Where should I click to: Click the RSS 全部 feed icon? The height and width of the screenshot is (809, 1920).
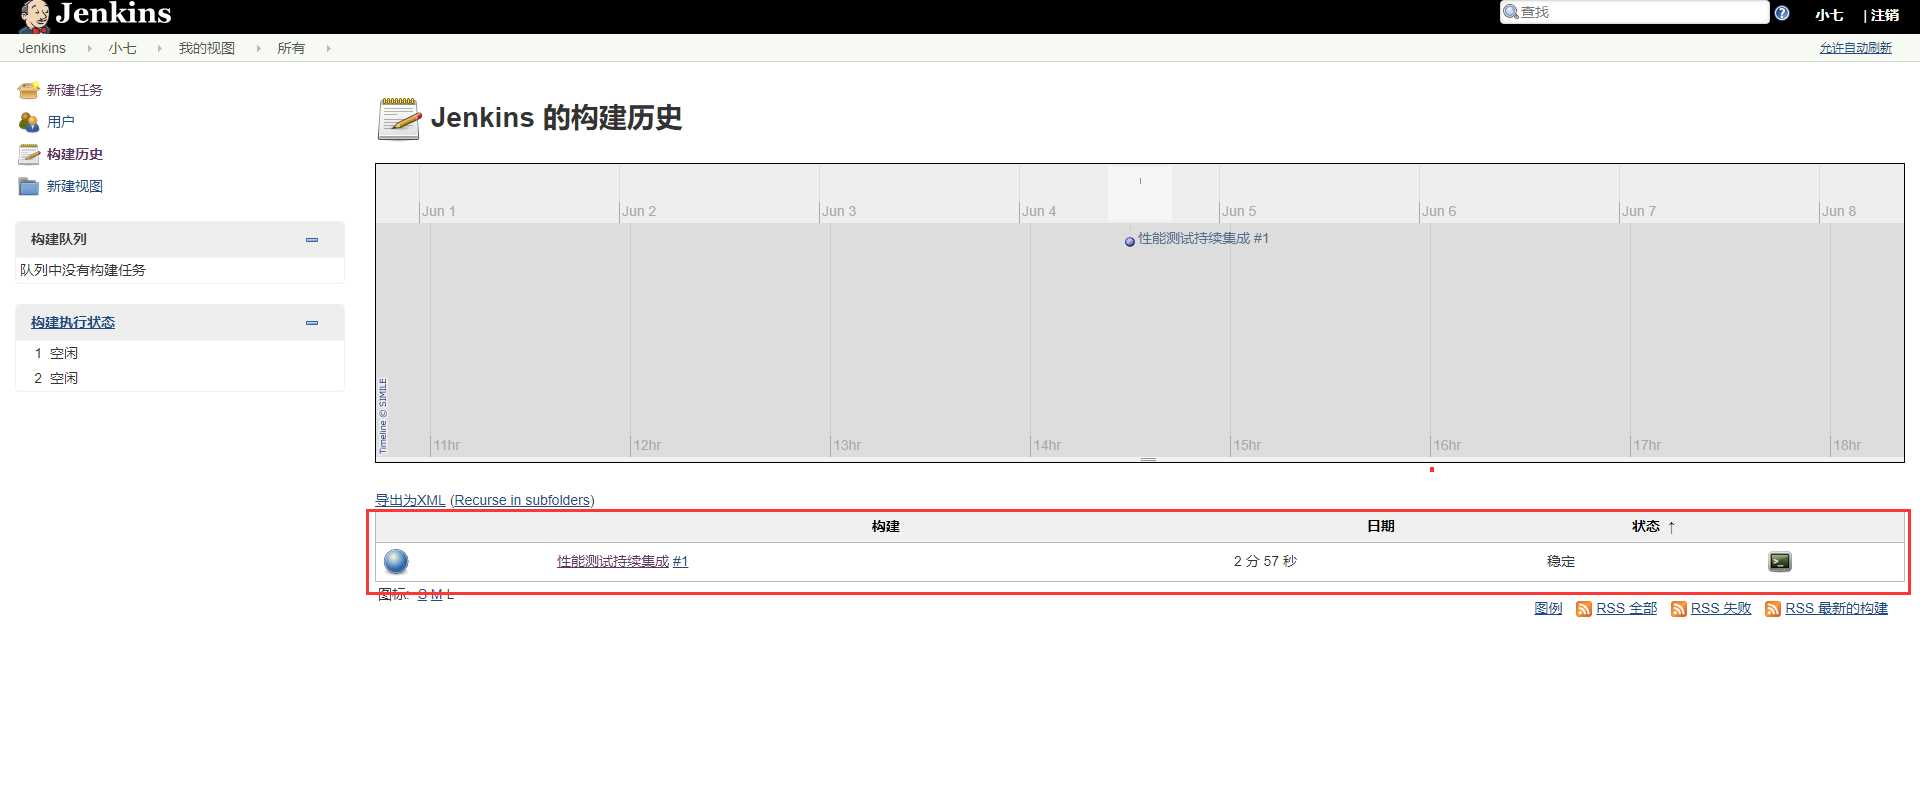tap(1584, 609)
